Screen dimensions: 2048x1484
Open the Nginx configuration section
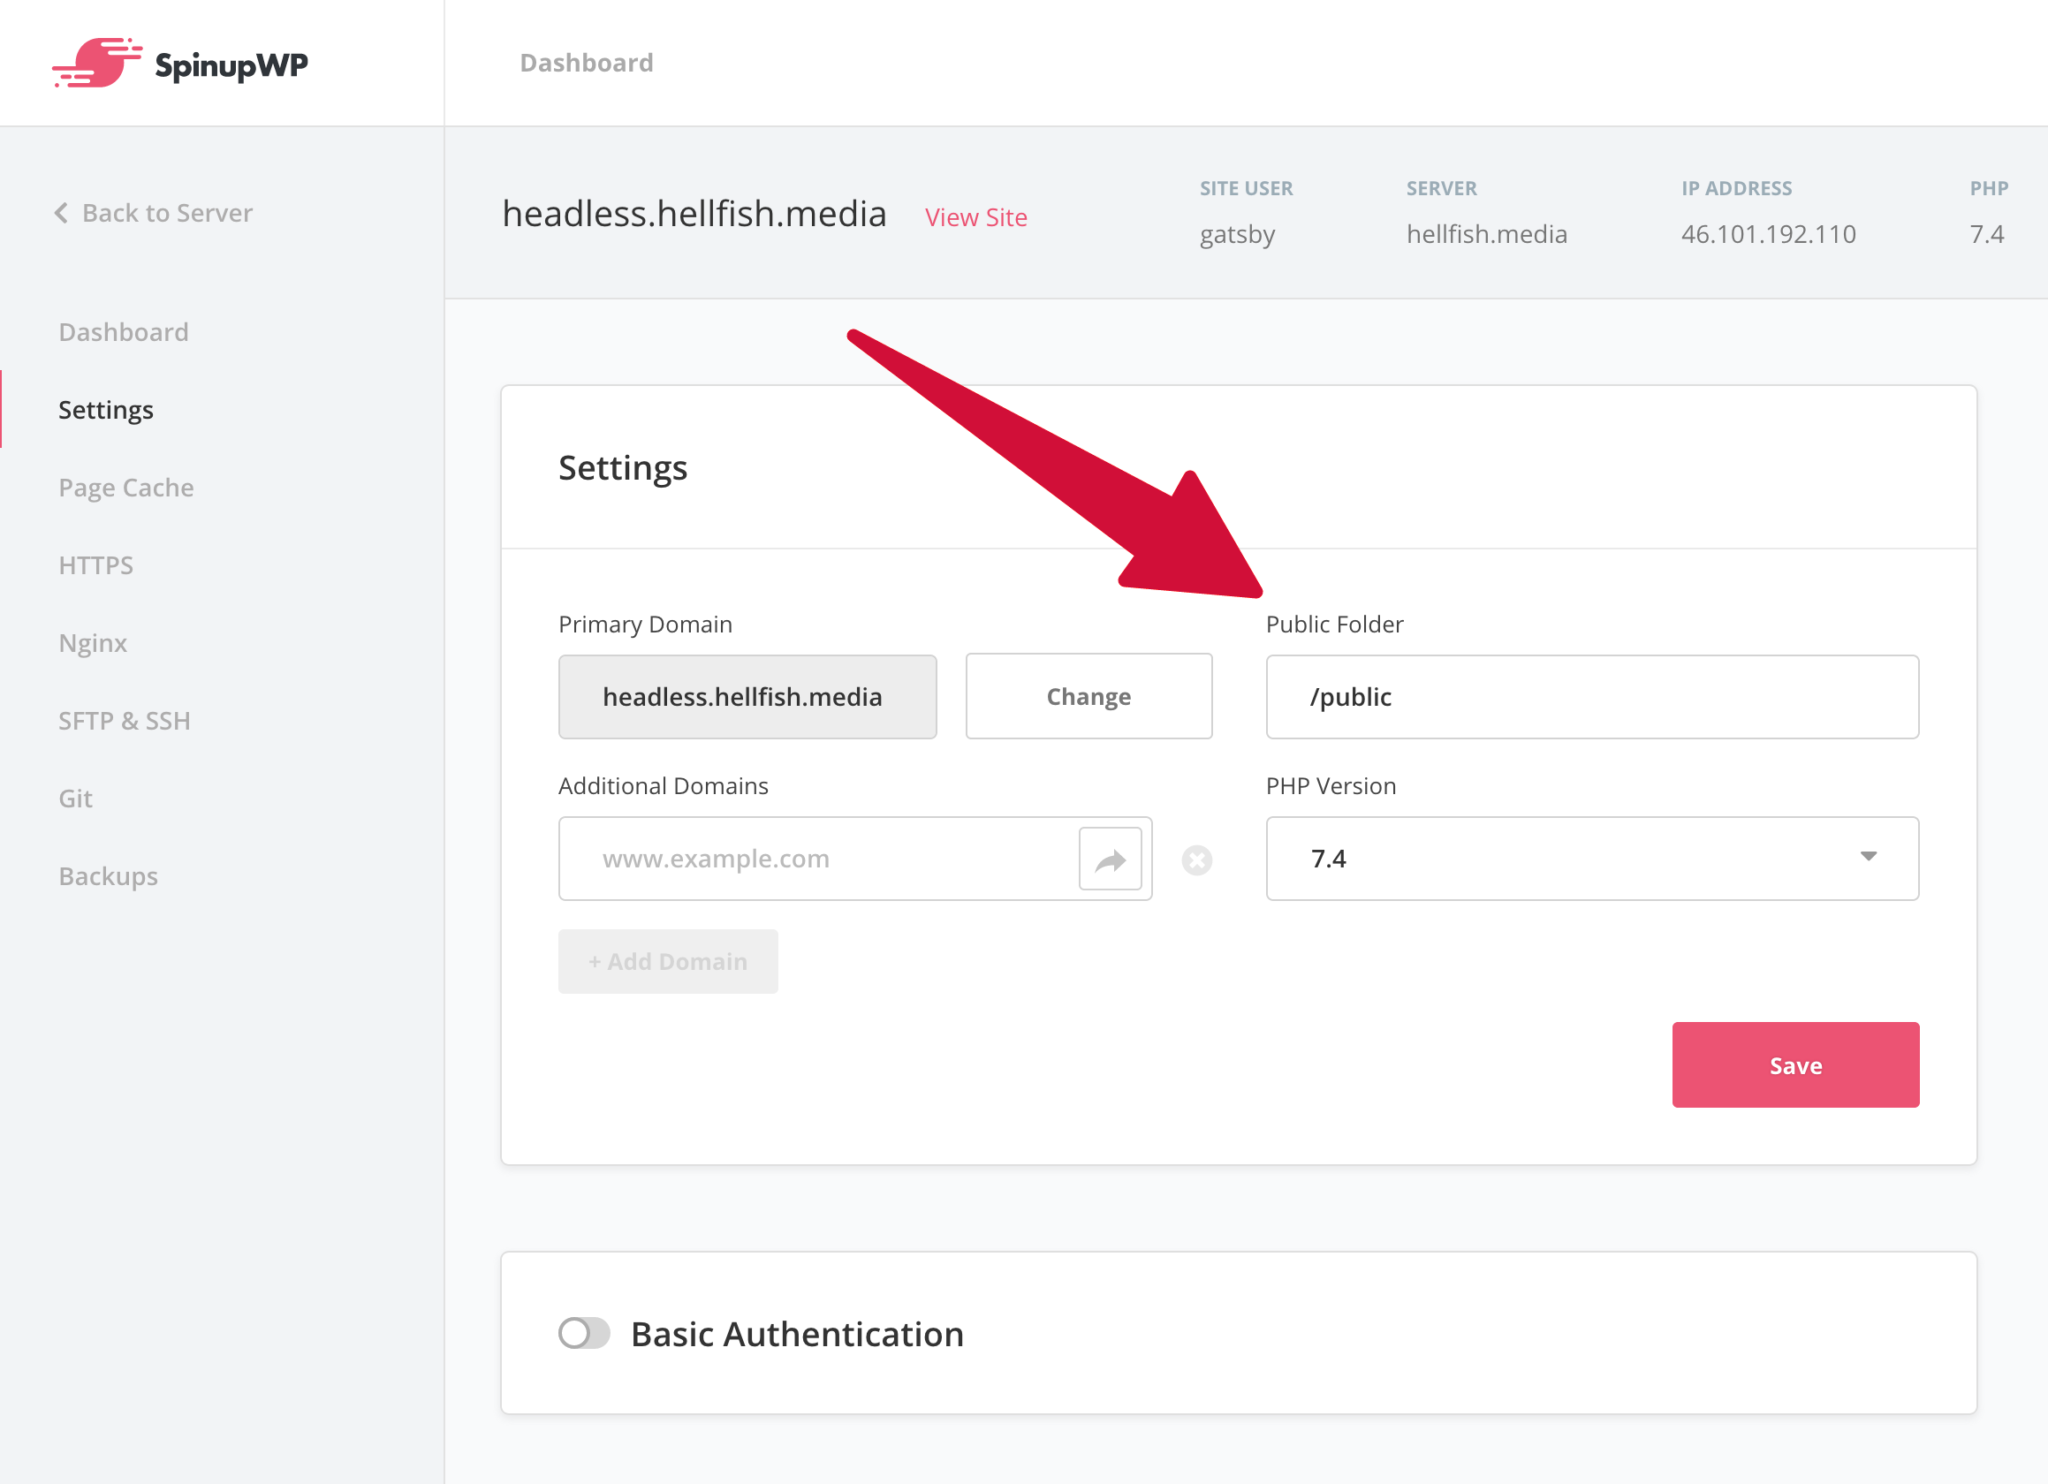pyautogui.click(x=92, y=642)
